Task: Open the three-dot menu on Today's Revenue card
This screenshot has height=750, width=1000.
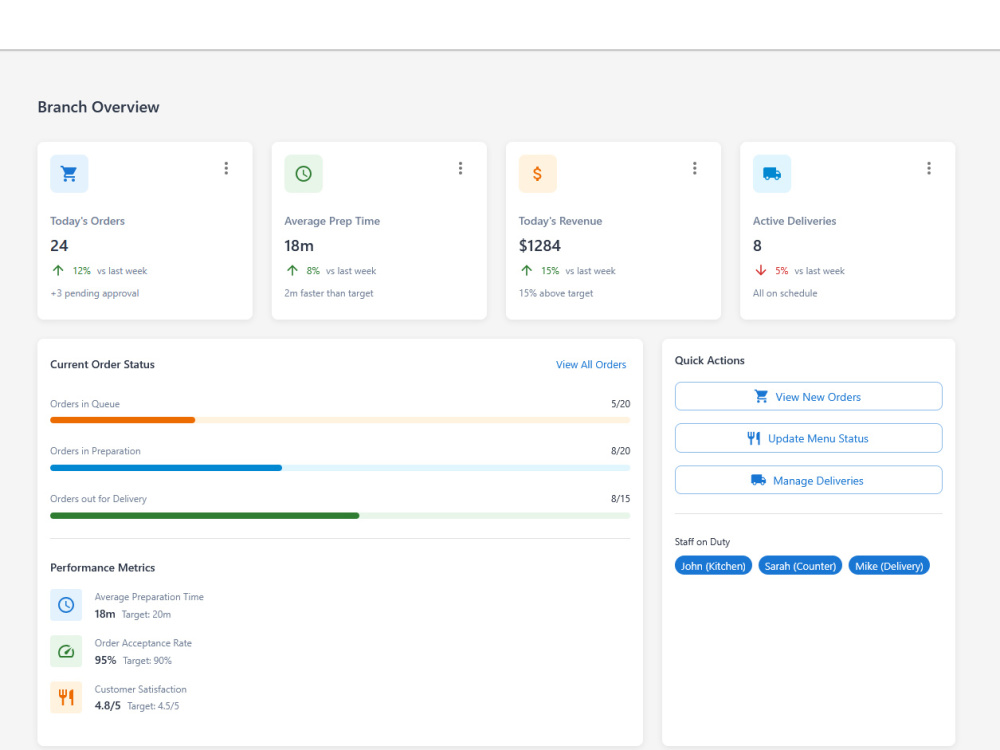Action: [x=695, y=168]
